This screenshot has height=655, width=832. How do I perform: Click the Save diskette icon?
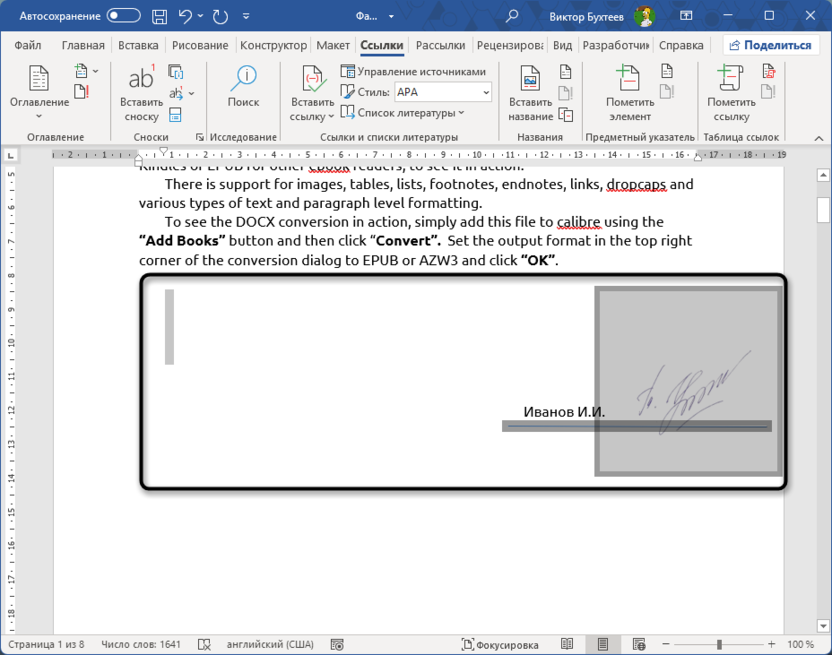[160, 16]
